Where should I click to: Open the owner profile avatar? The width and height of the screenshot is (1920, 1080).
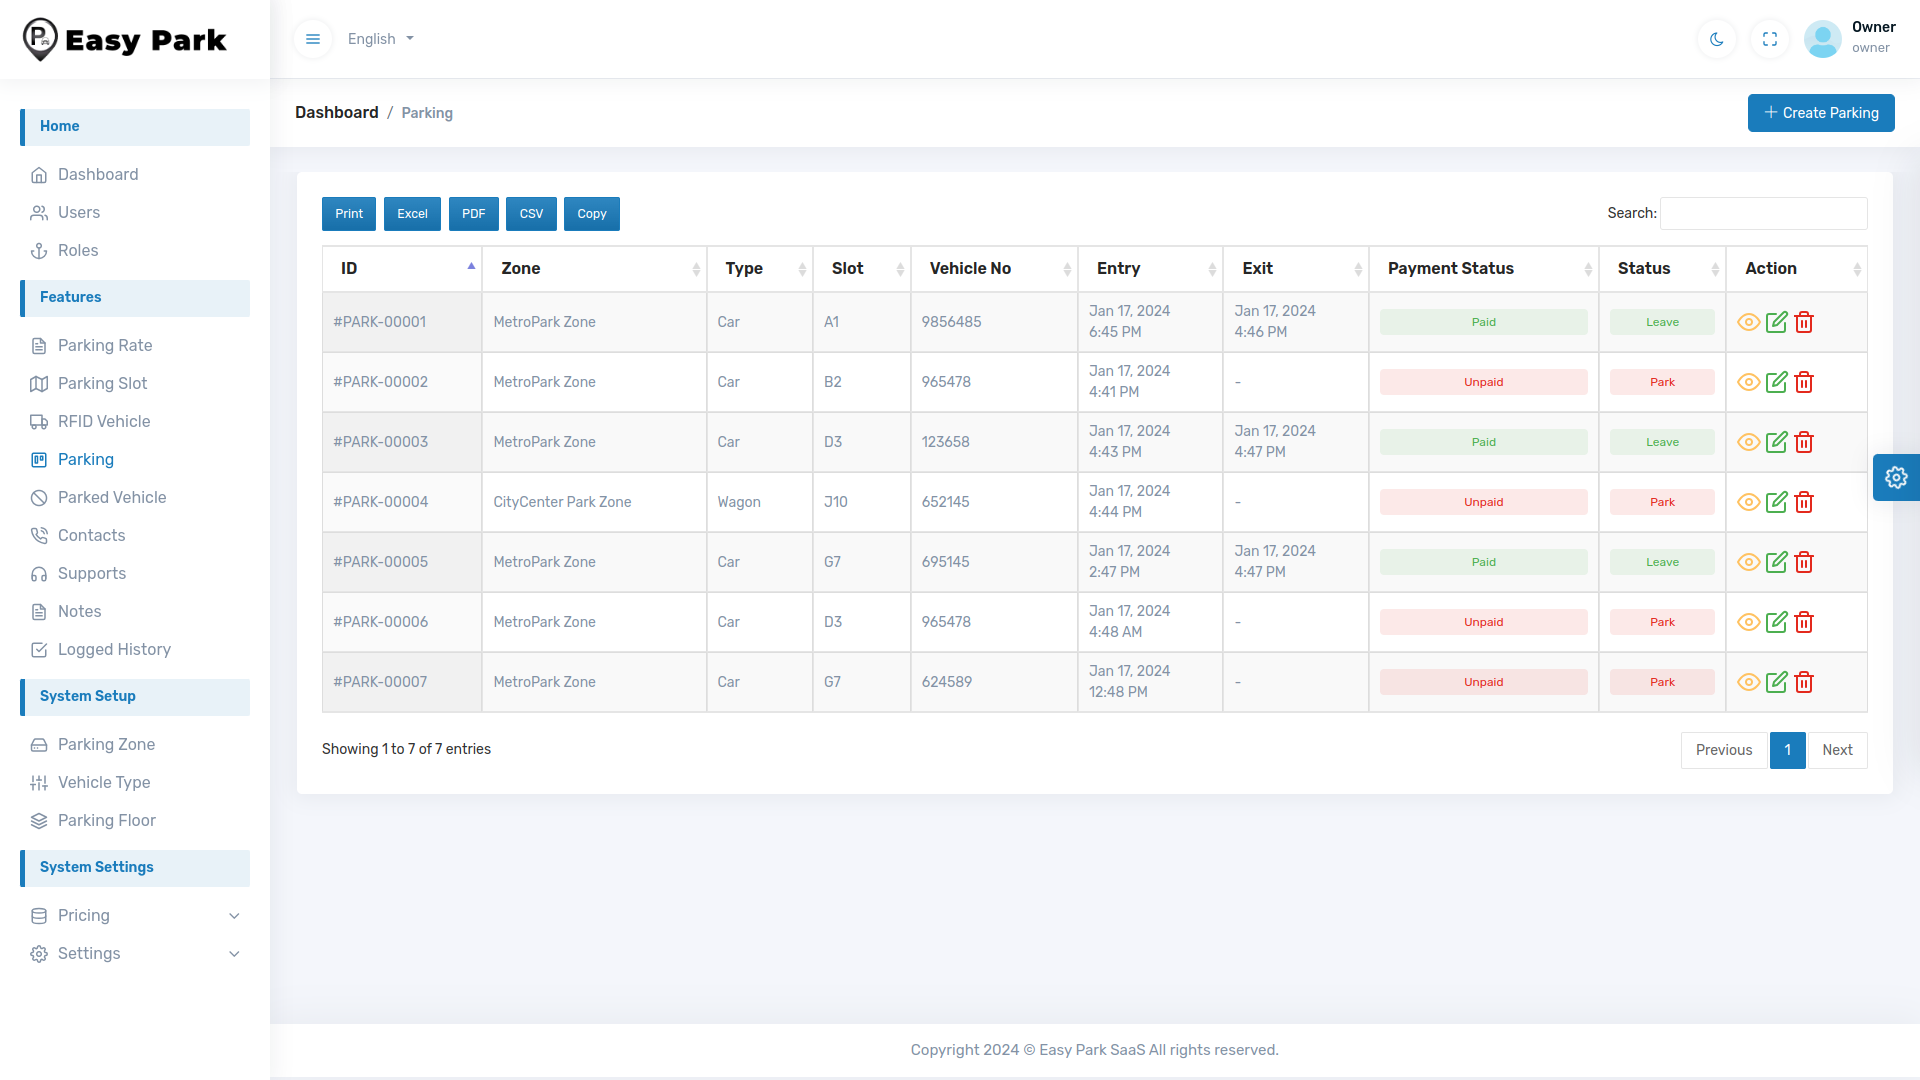click(x=1822, y=39)
